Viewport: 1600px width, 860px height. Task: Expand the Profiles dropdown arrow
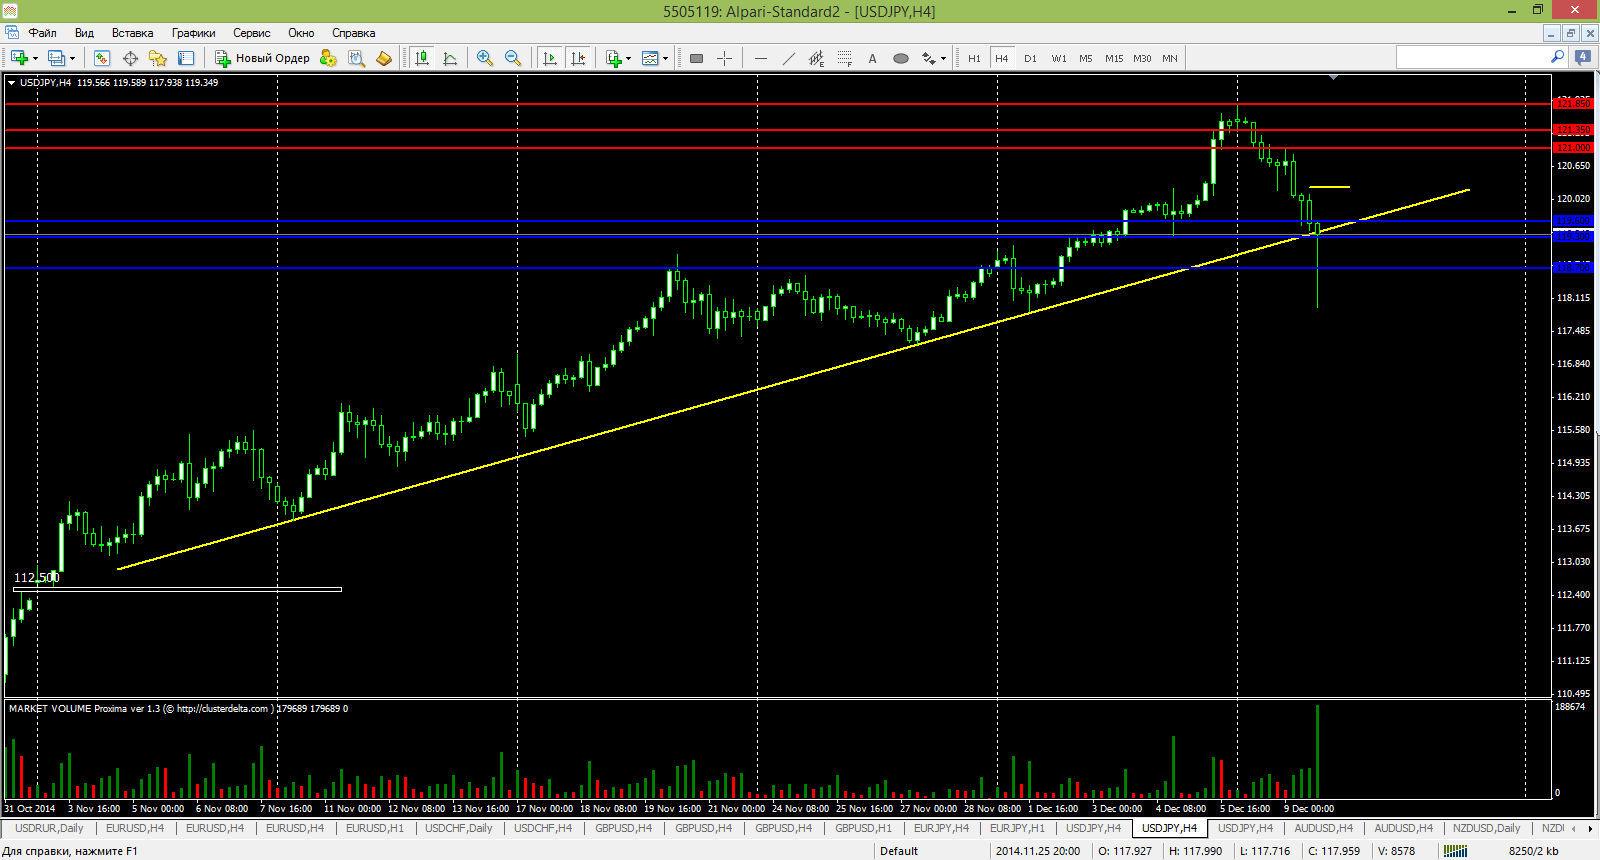(72, 58)
